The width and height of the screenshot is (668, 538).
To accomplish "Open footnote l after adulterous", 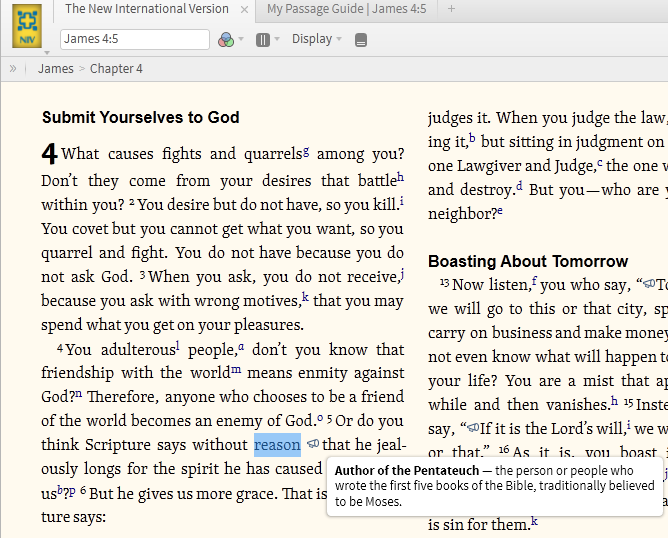I will tap(178, 346).
